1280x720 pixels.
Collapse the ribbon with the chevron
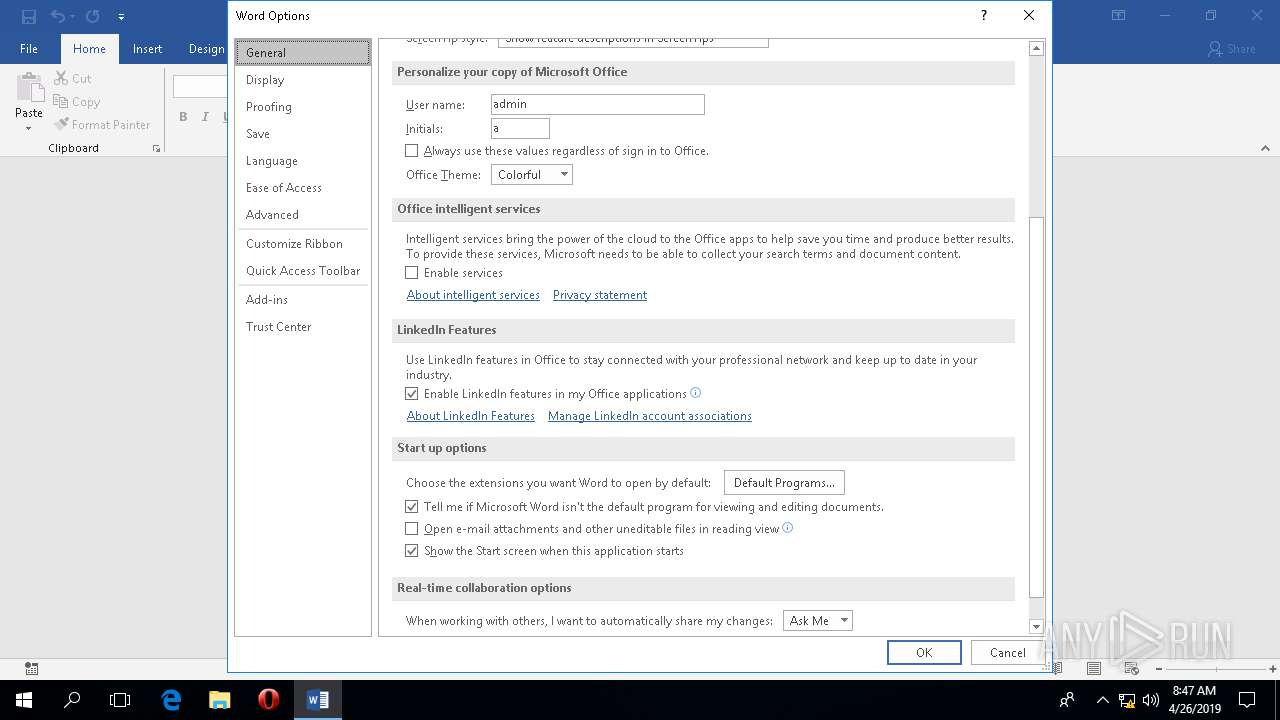tap(1265, 148)
